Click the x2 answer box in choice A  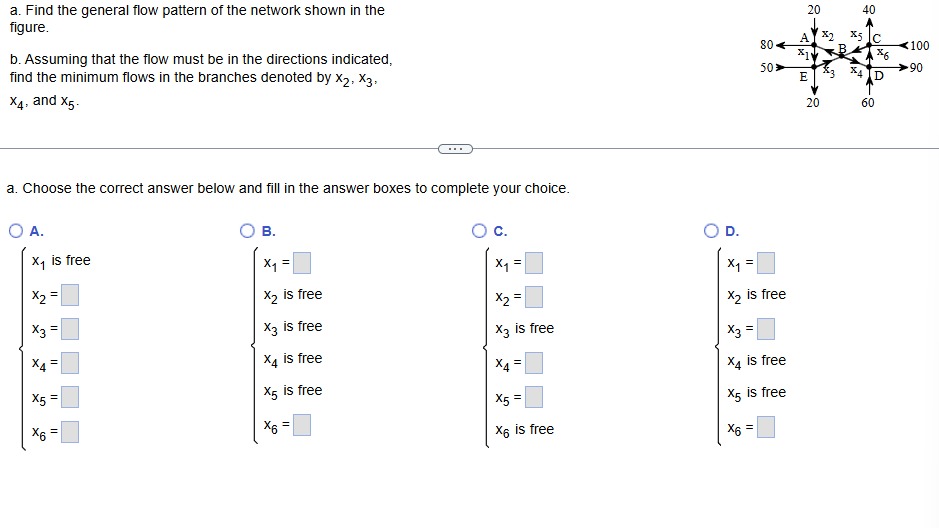(x=70, y=295)
